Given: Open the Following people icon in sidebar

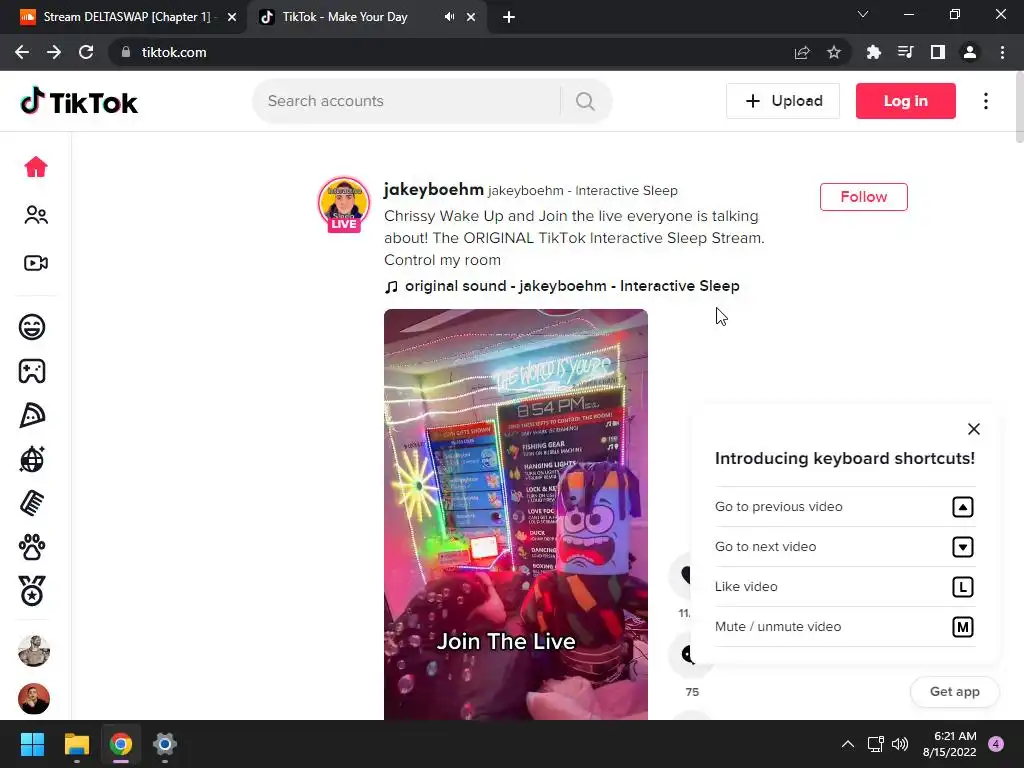Looking at the screenshot, I should (x=36, y=215).
